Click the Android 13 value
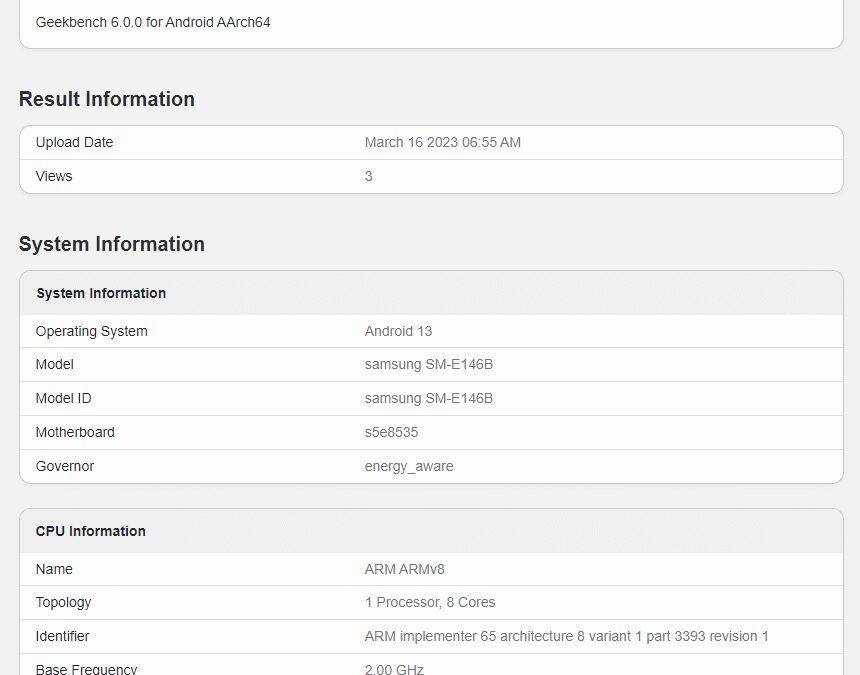This screenshot has width=860, height=675. coord(398,331)
